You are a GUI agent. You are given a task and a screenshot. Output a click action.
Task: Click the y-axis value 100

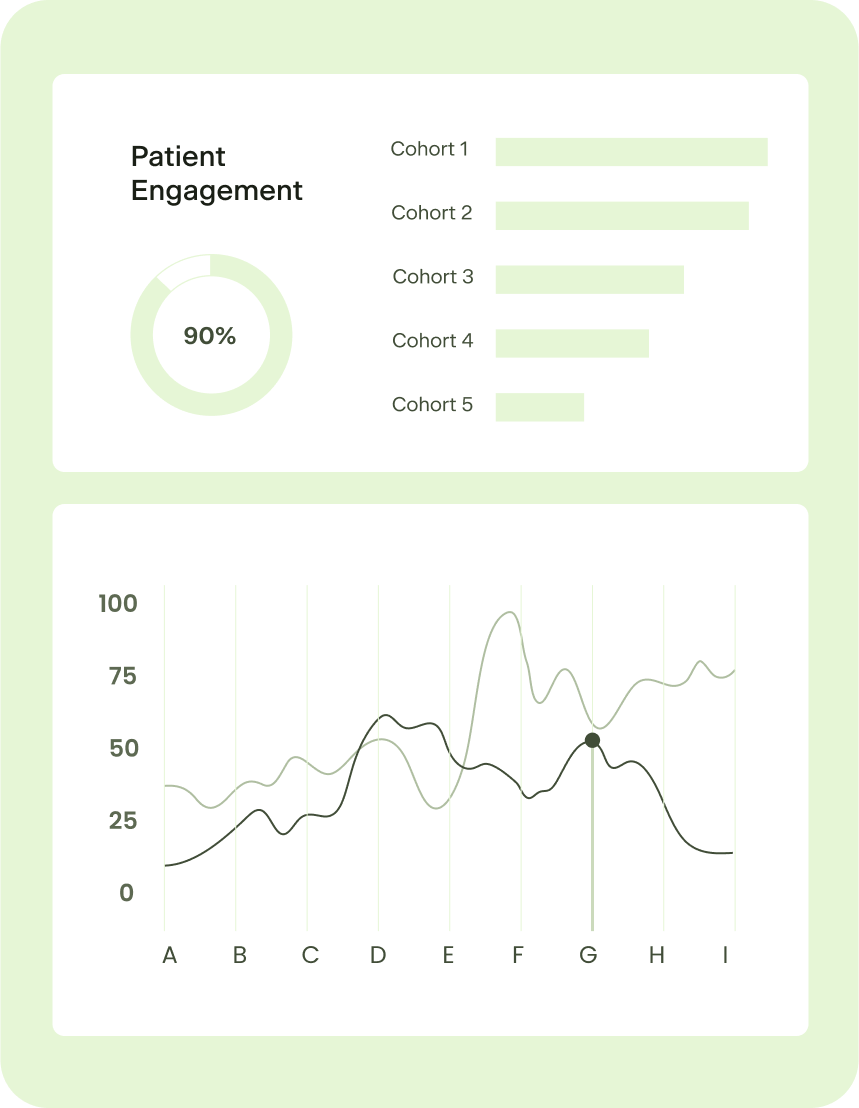[x=118, y=603]
